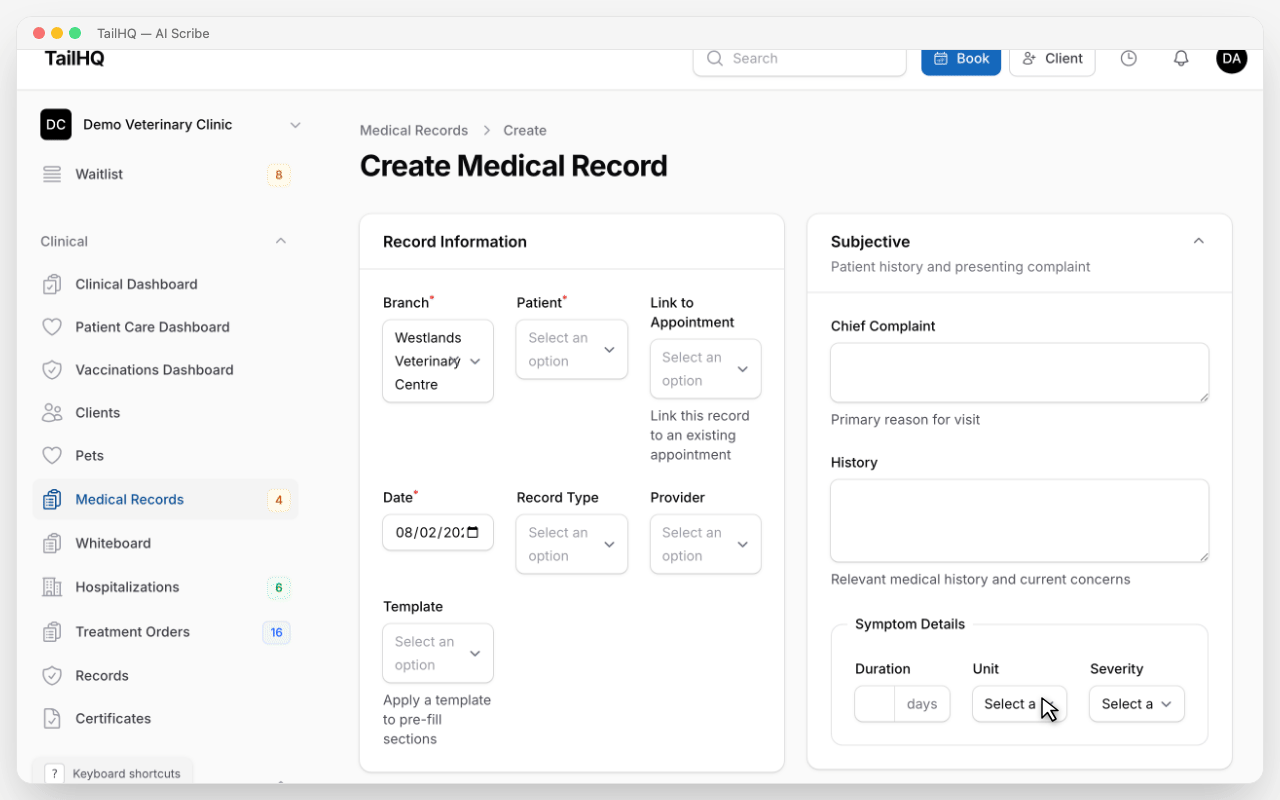
Task: Open the Vaccinations Dashboard
Action: (x=153, y=369)
